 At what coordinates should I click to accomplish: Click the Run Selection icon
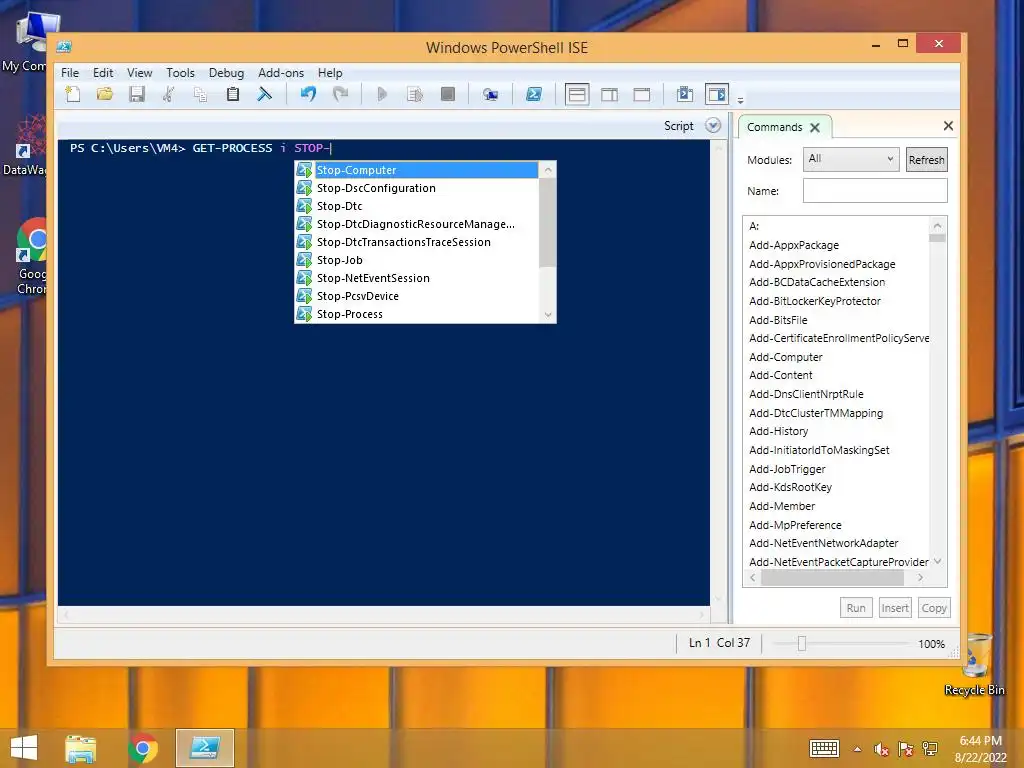click(x=415, y=95)
